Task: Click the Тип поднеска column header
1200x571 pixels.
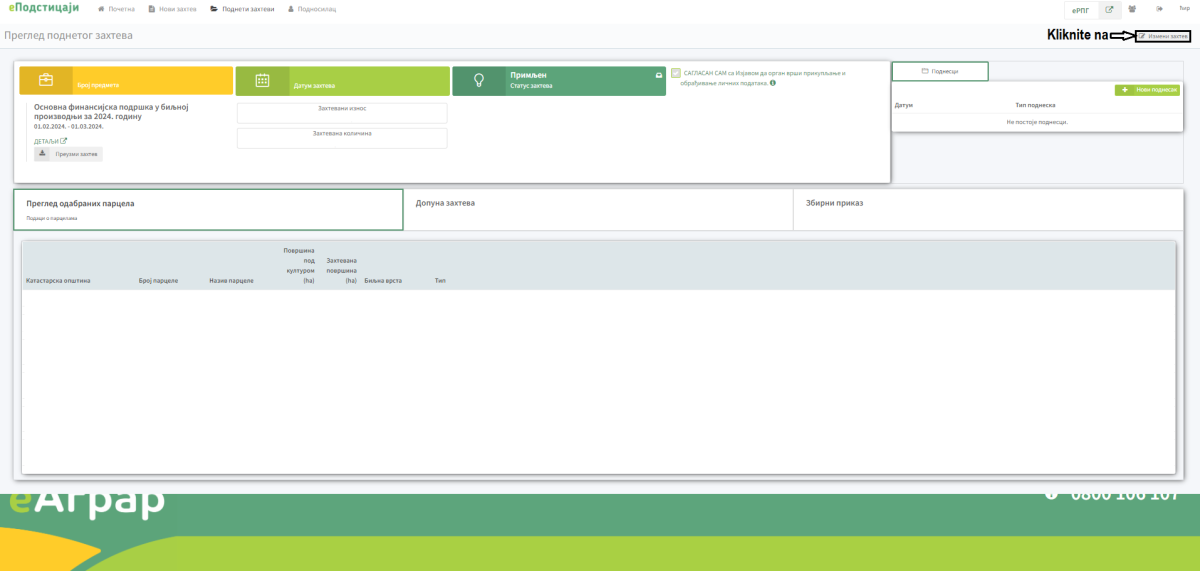Action: pos(1035,105)
